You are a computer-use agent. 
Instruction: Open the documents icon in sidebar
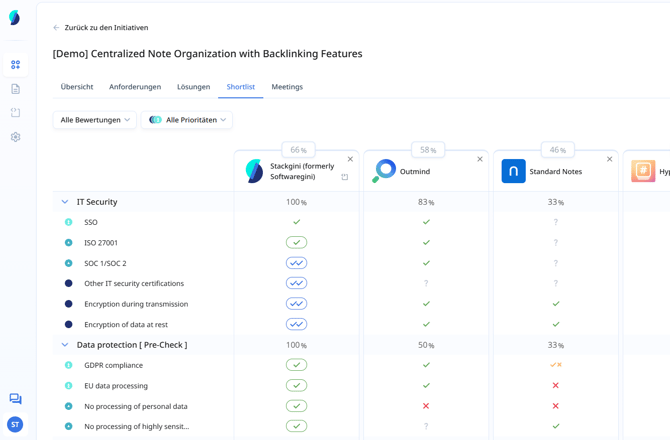(x=15, y=89)
